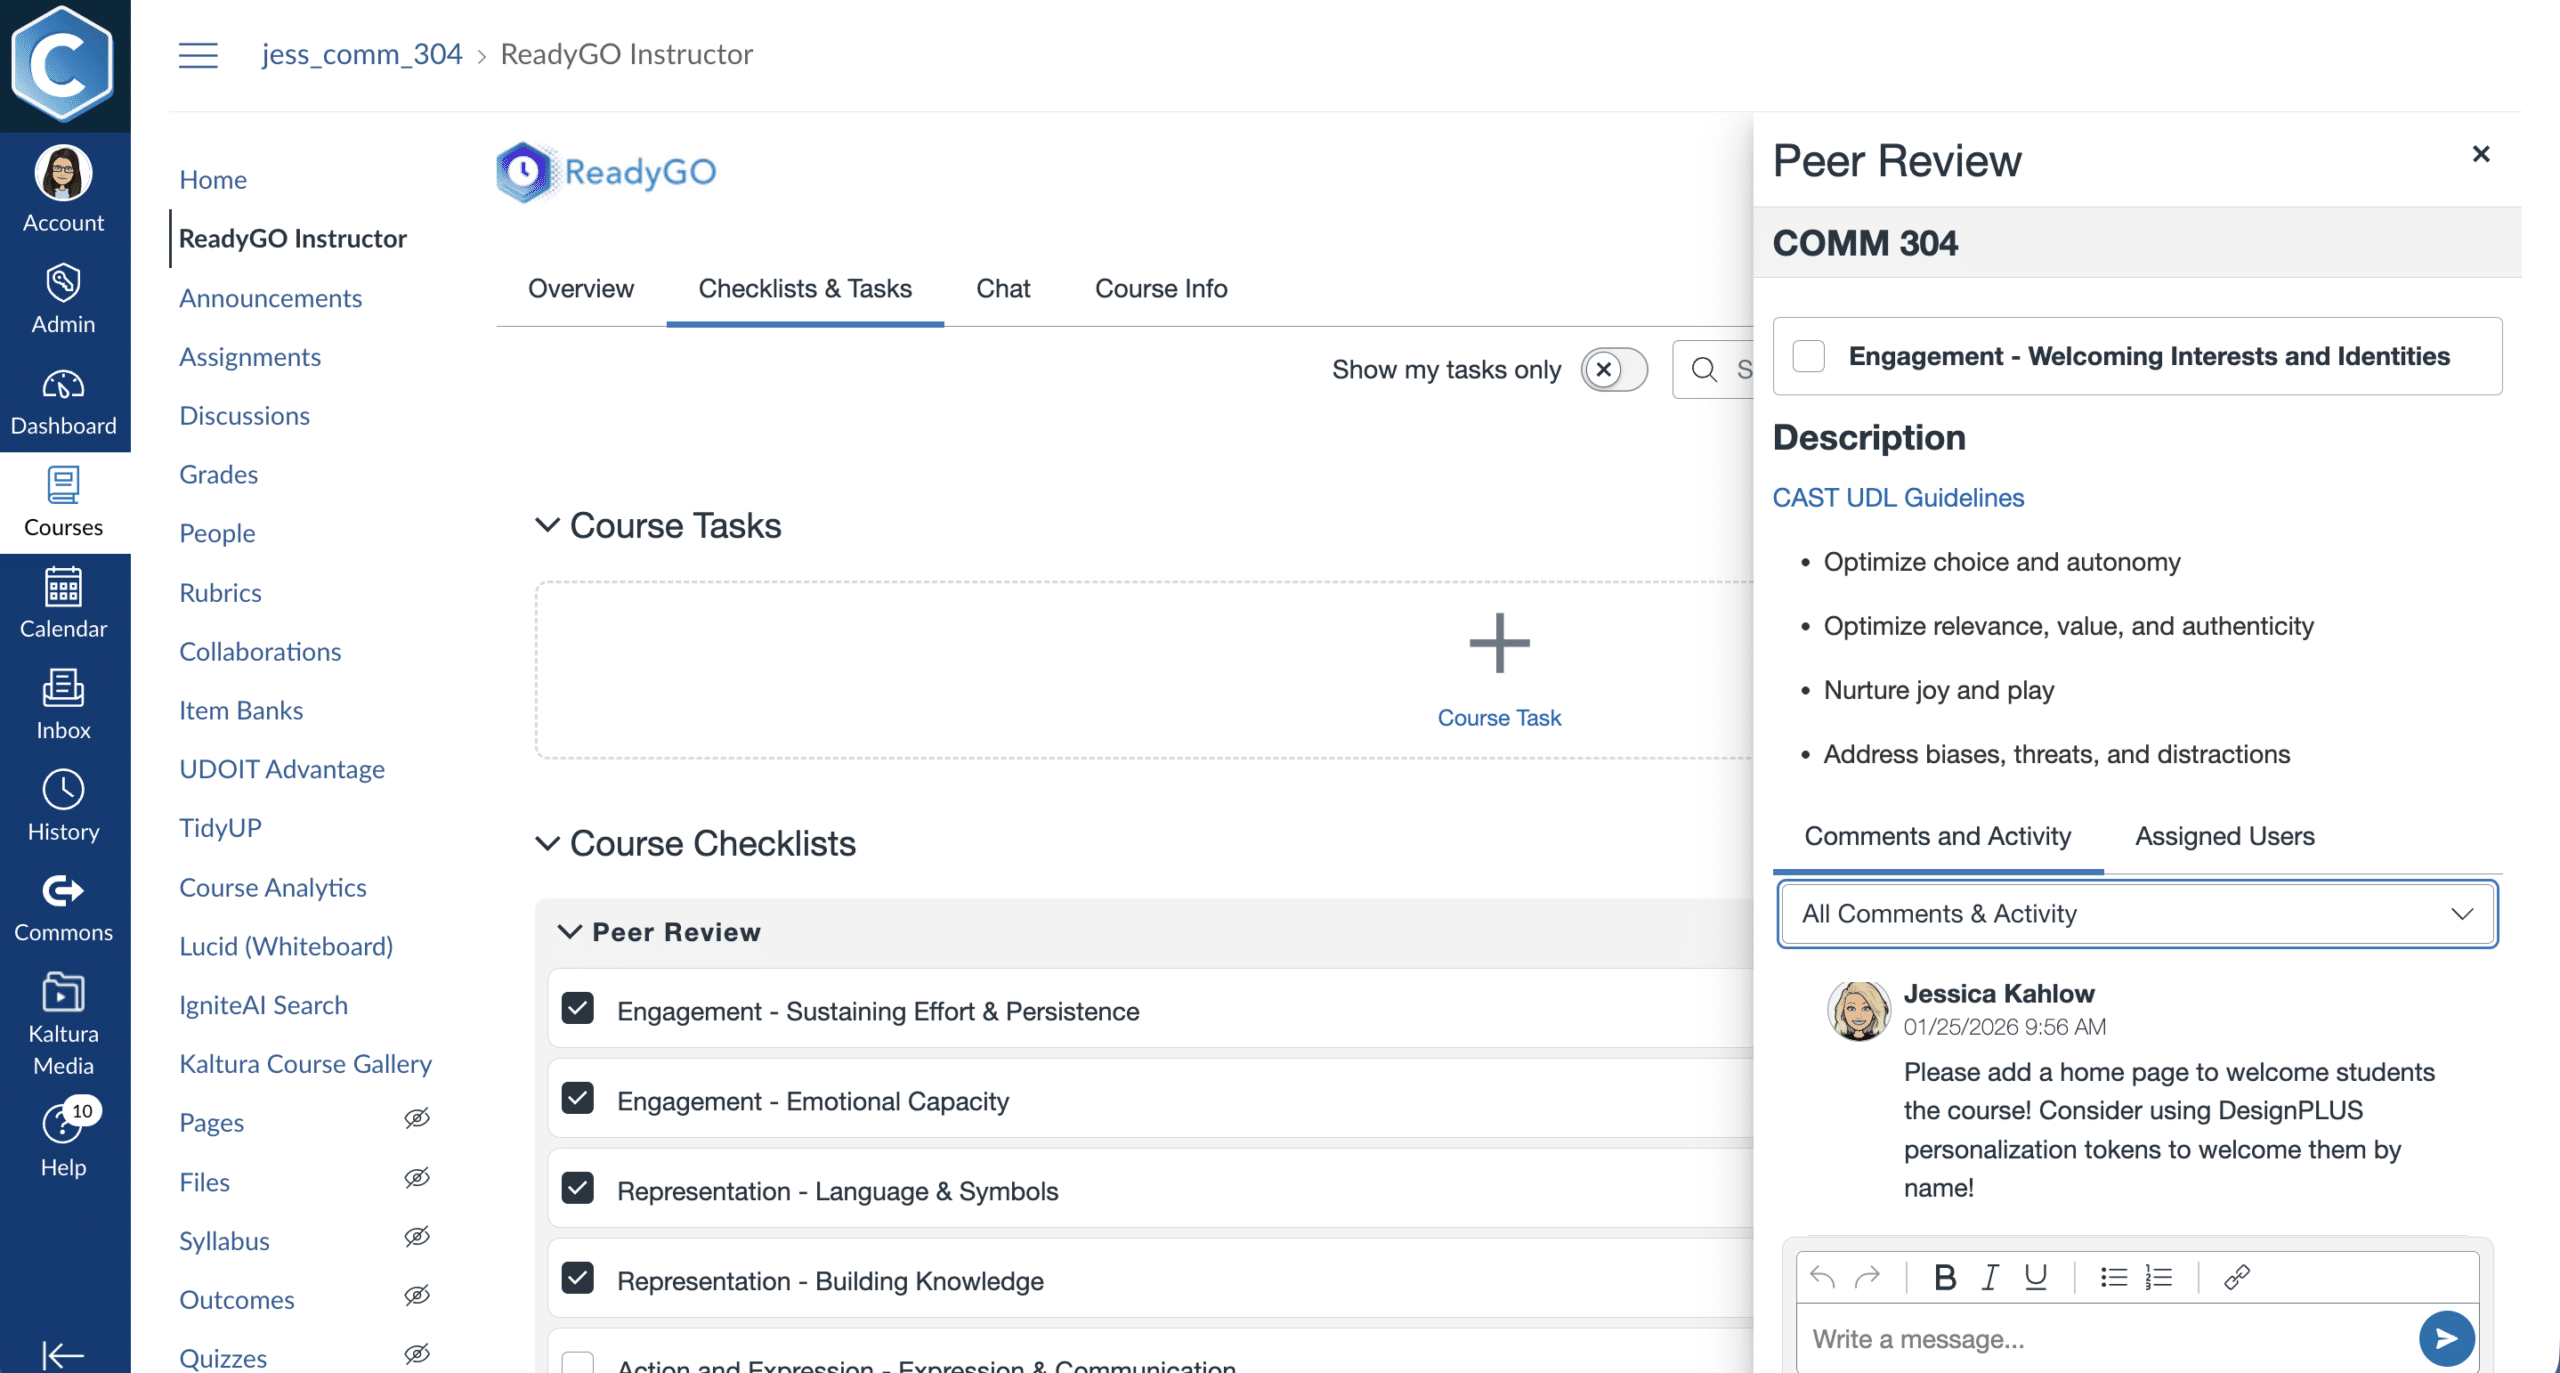
Task: Open the CAST UDL Guidelines link
Action: coord(1897,497)
